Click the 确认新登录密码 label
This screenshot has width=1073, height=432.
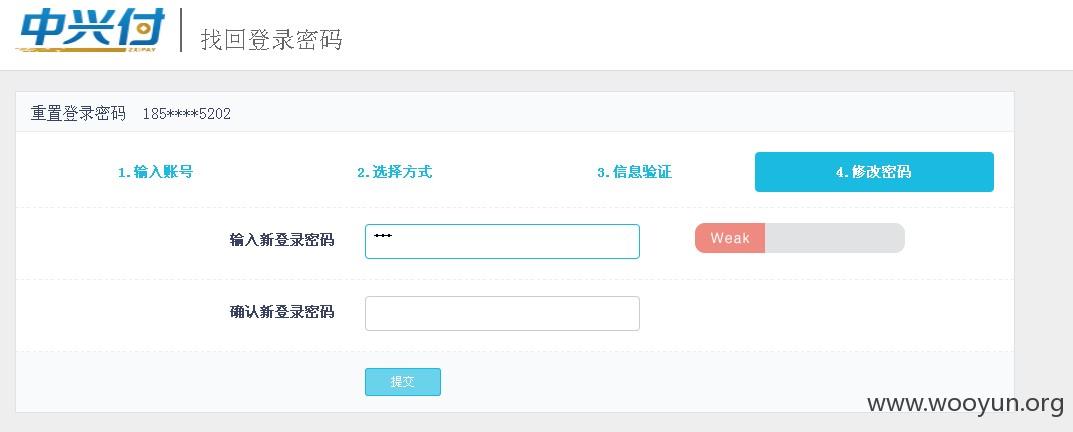click(x=282, y=312)
